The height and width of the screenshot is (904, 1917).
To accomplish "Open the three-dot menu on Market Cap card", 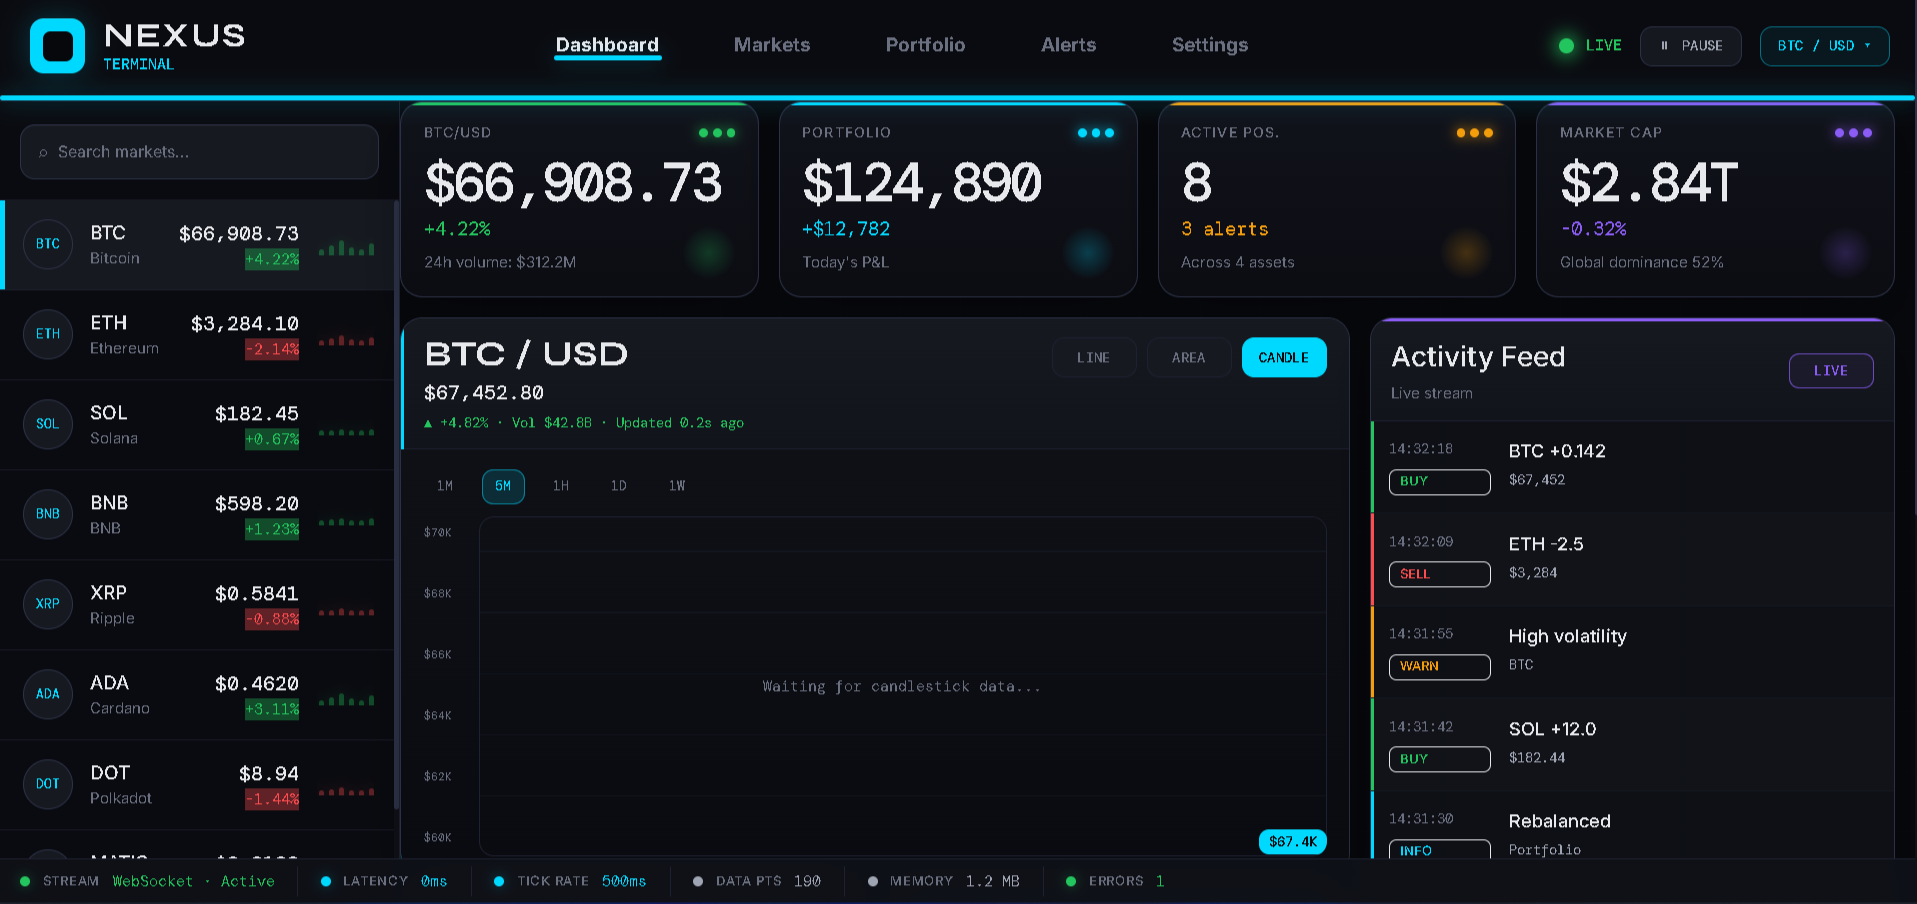I will (x=1853, y=133).
